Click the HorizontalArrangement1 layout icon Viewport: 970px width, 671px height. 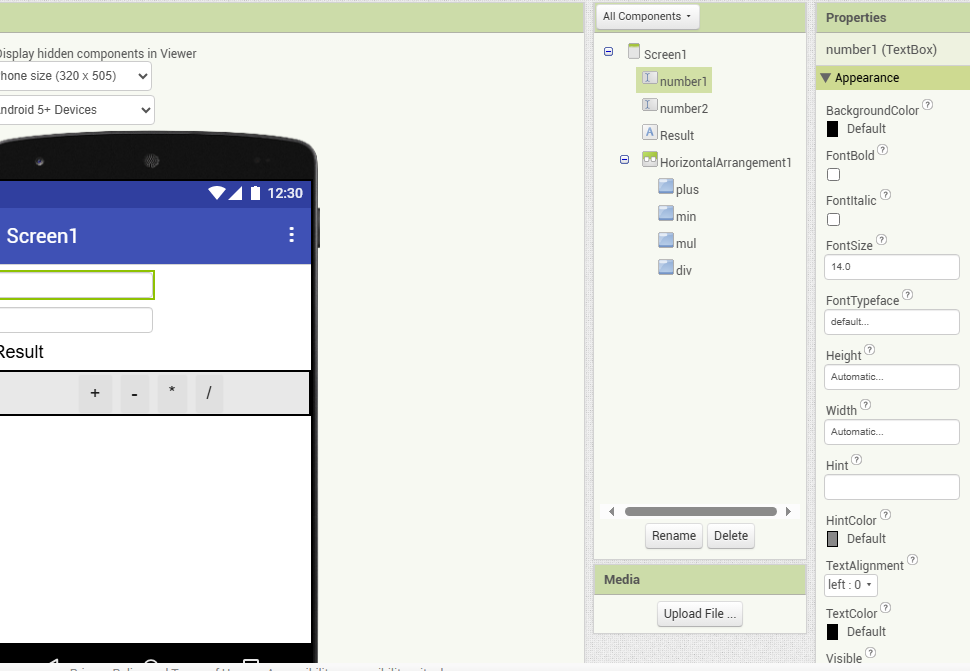click(x=649, y=160)
